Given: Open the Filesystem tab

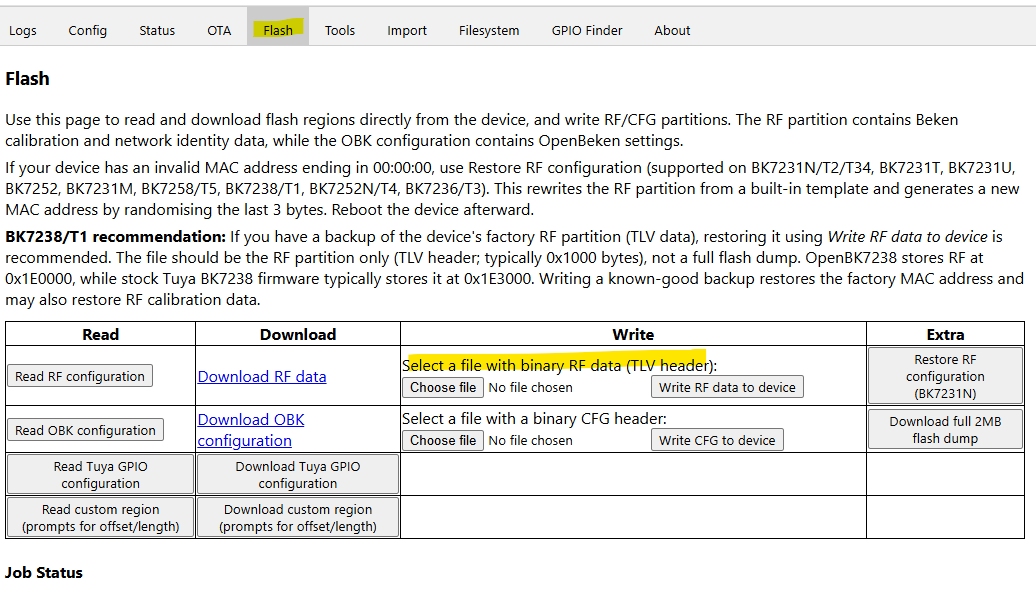Looking at the screenshot, I should pyautogui.click(x=489, y=30).
